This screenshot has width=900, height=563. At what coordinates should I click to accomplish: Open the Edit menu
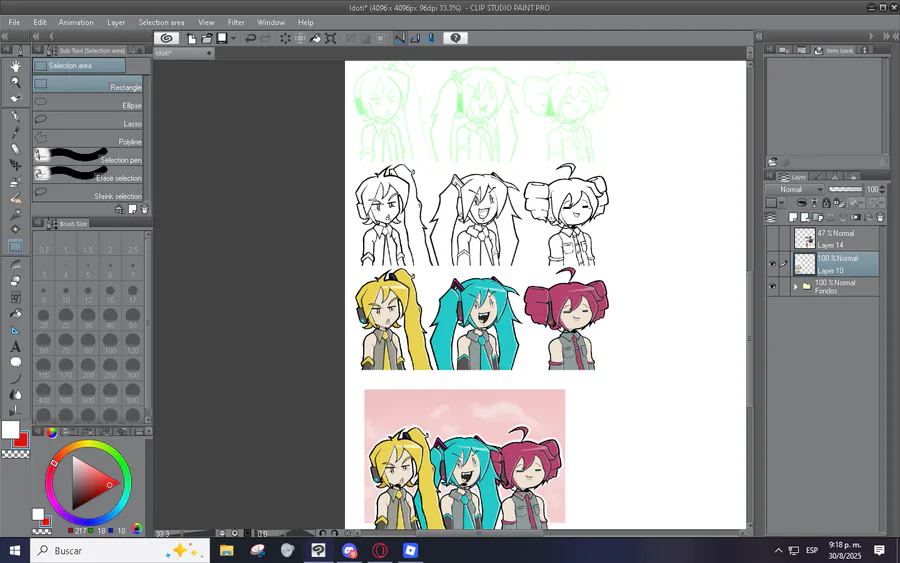(x=40, y=22)
